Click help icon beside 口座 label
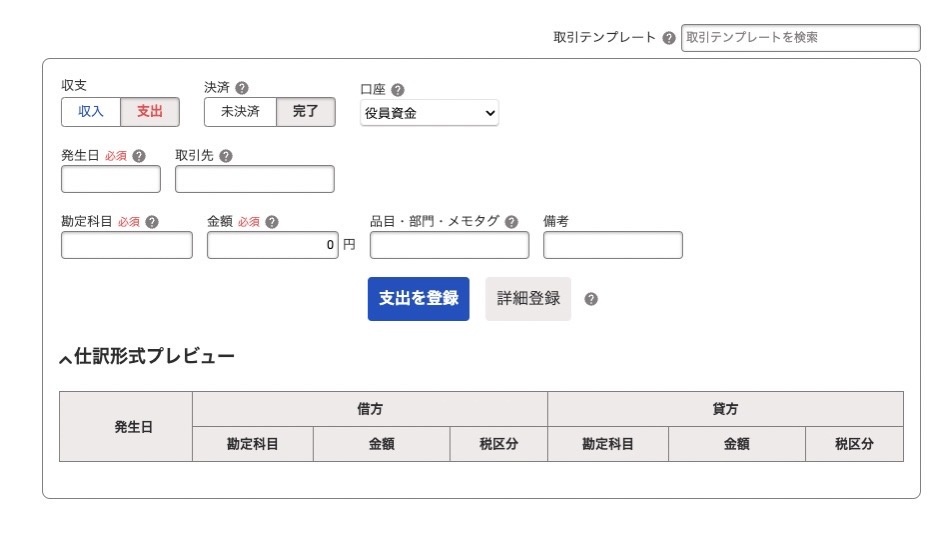This screenshot has width=952, height=546. [398, 90]
